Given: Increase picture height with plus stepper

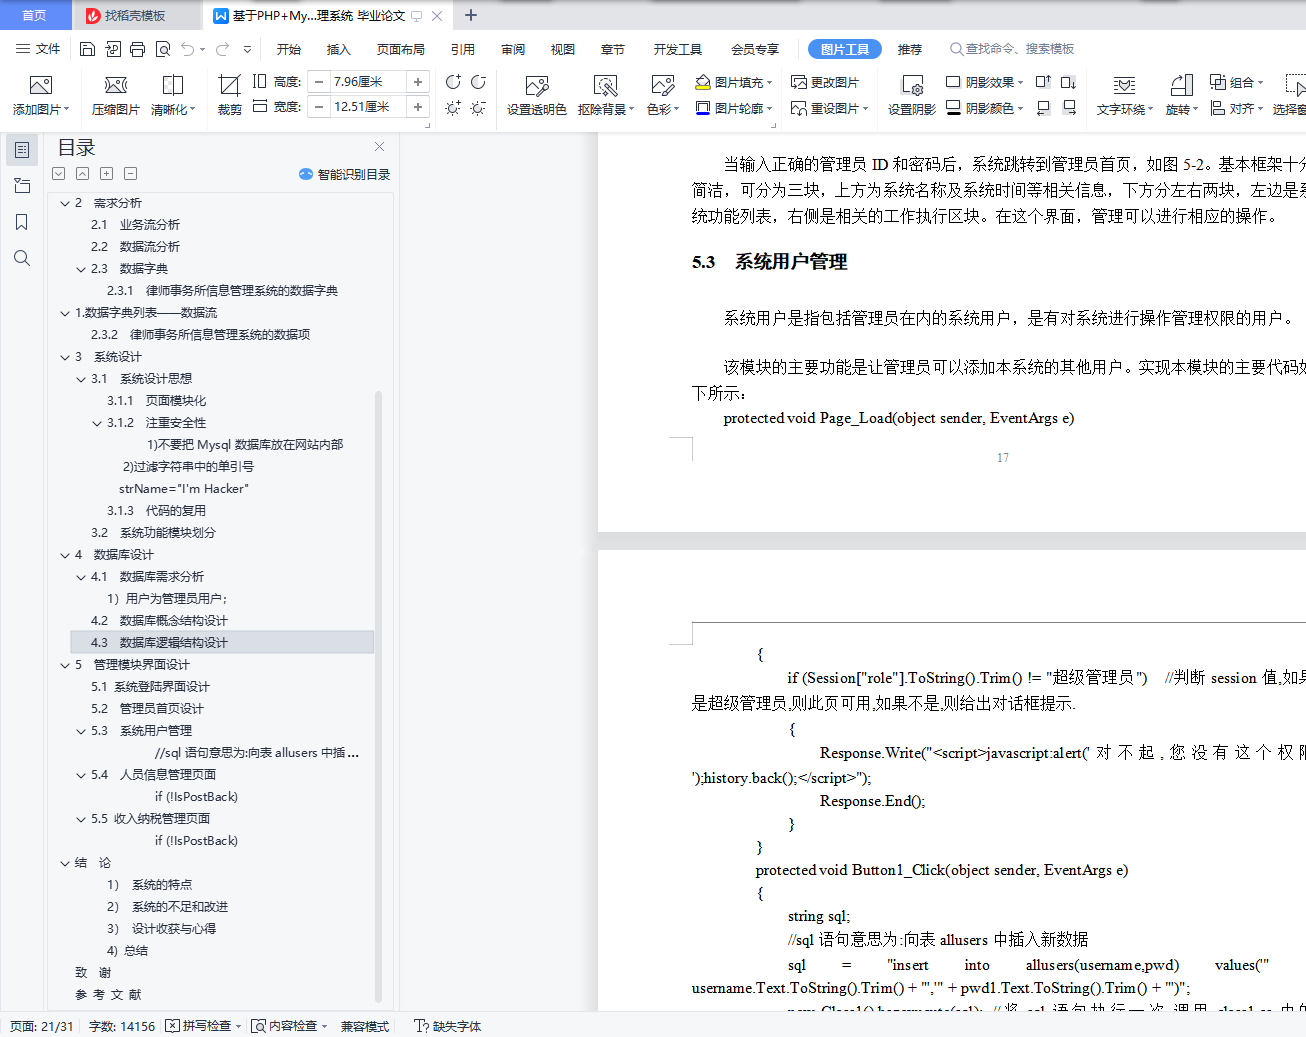Looking at the screenshot, I should click(x=418, y=82).
